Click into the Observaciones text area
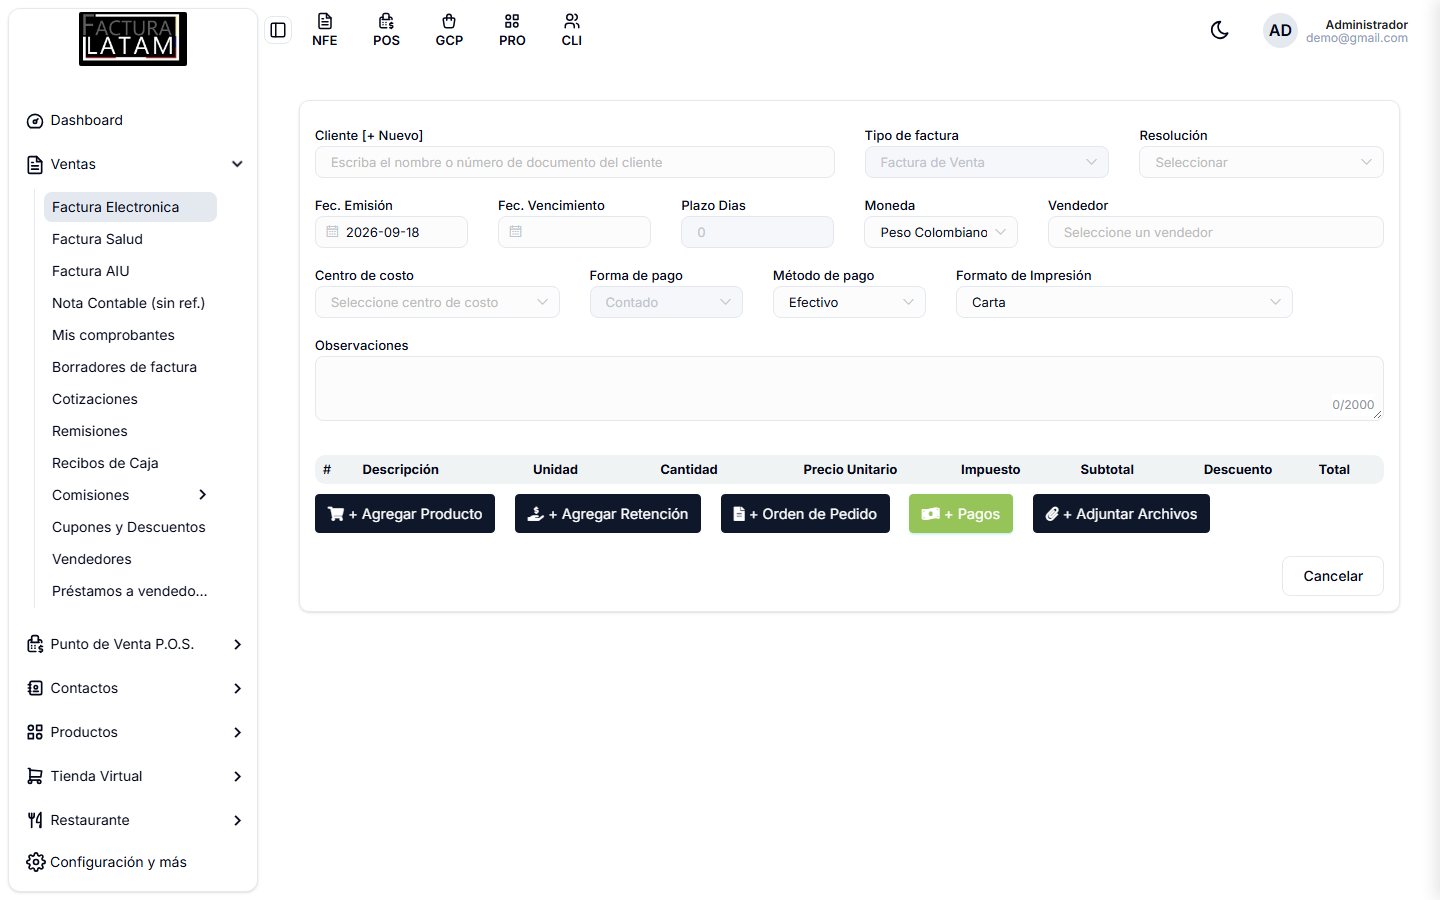This screenshot has height=900, width=1440. pyautogui.click(x=849, y=388)
